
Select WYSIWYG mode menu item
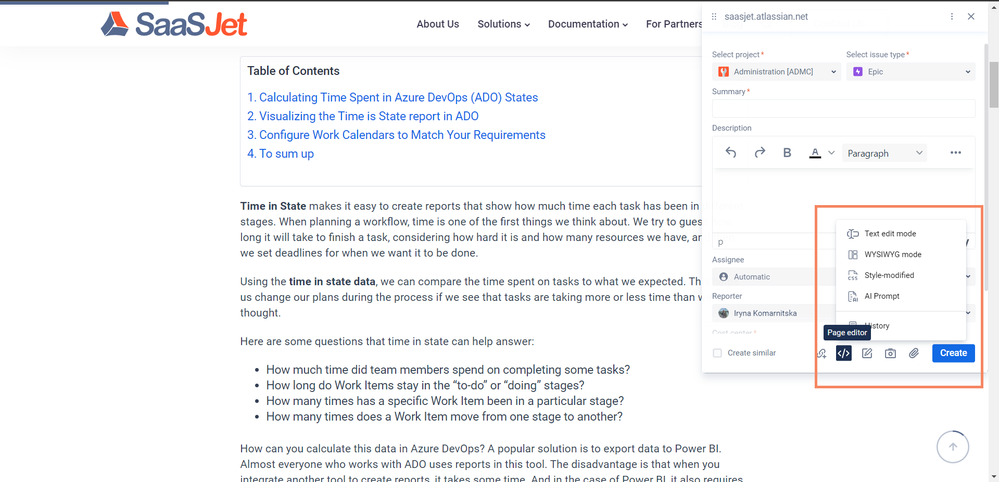click(x=901, y=255)
